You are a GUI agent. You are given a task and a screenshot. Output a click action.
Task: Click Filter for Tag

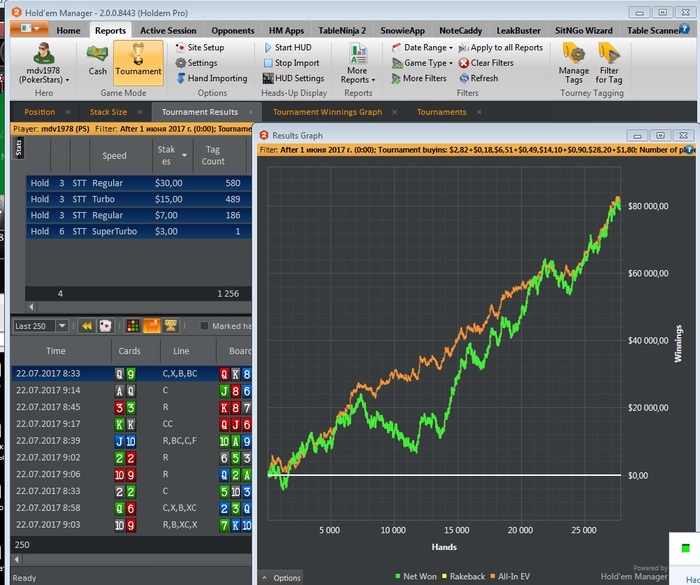[x=609, y=63]
